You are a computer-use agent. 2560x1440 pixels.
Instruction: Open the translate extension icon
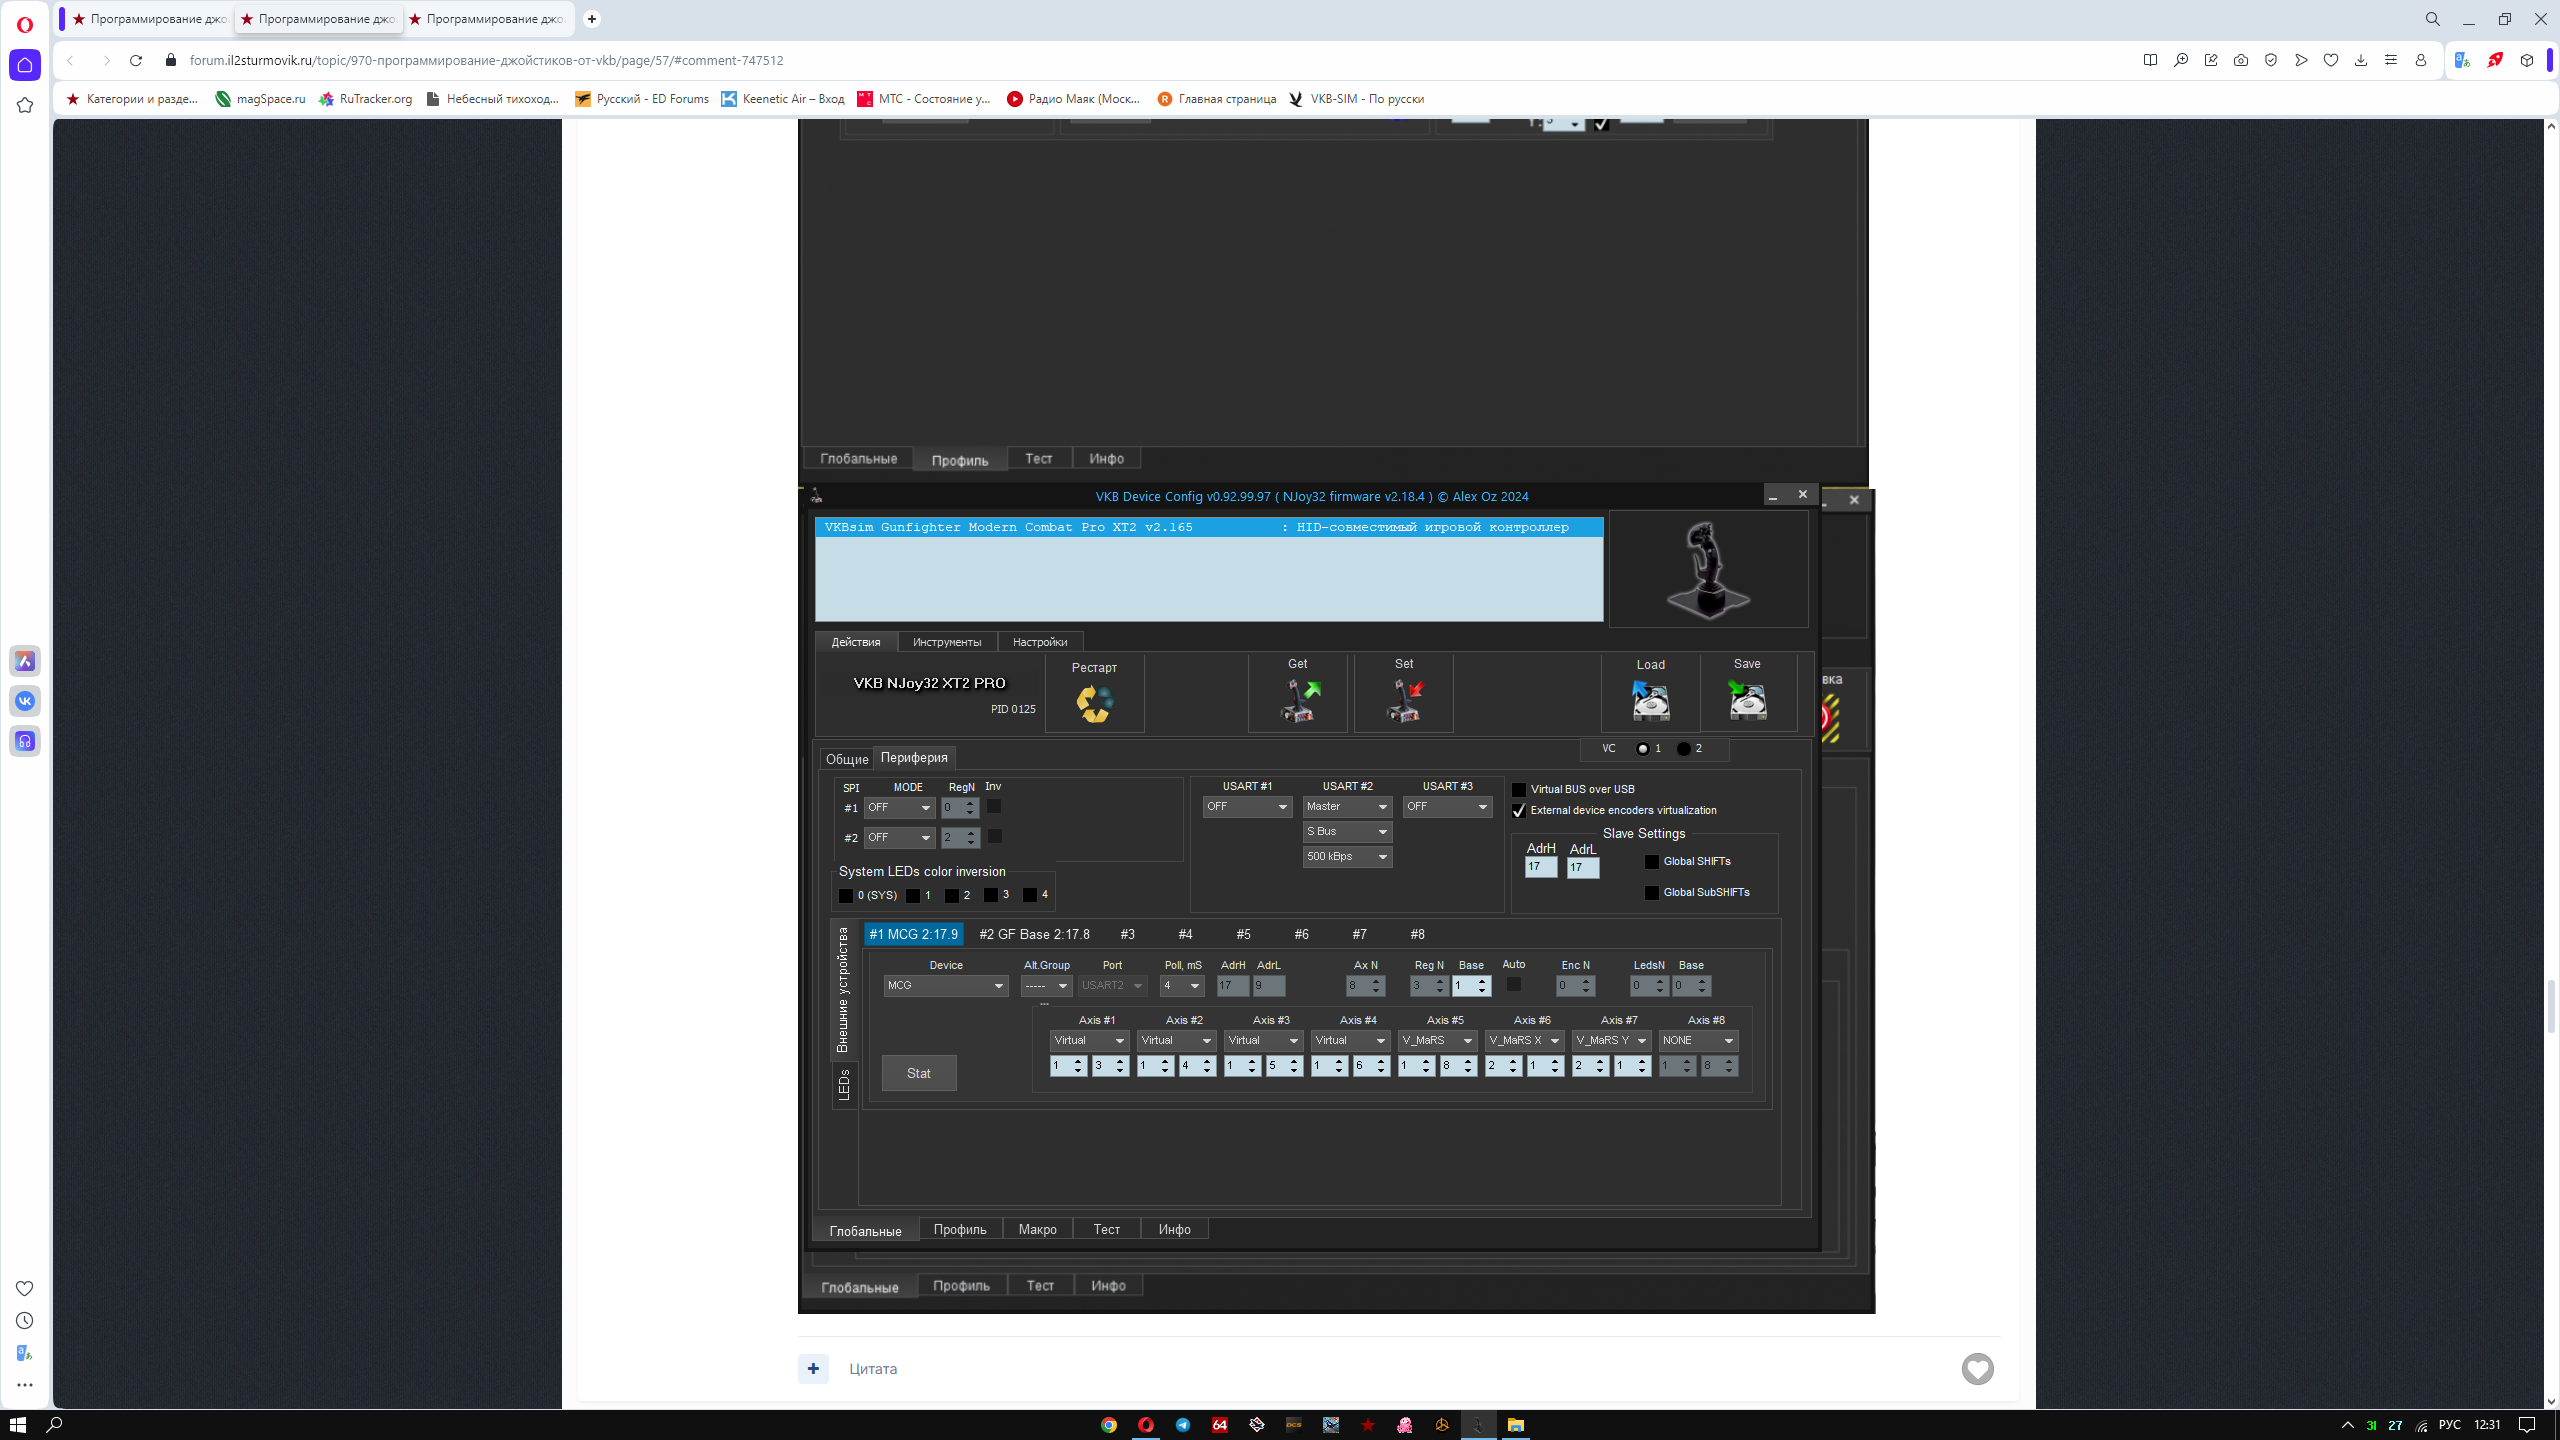coord(2463,60)
